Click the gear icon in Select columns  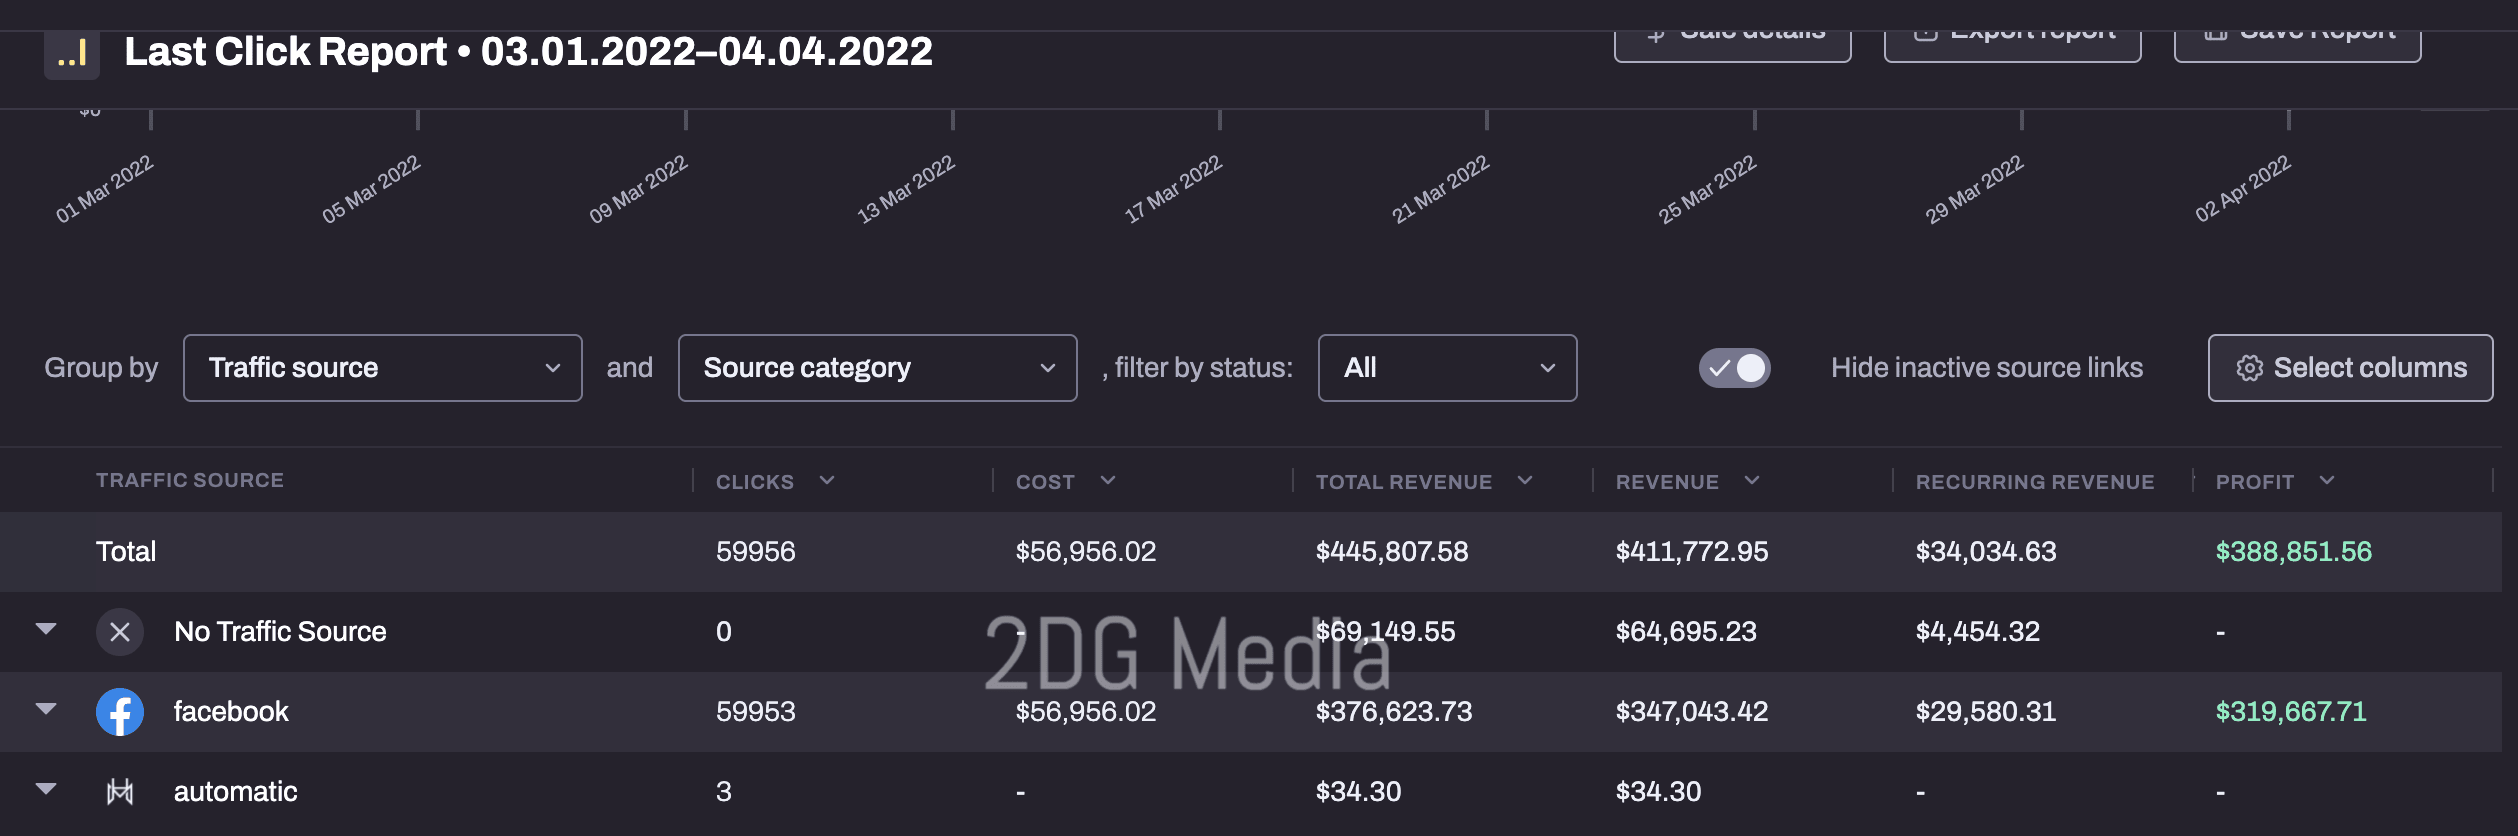[x=2249, y=368]
